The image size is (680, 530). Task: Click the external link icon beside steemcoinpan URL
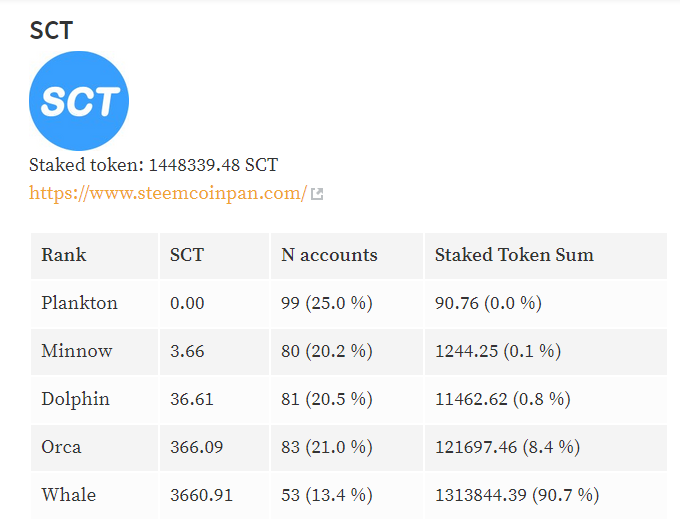click(317, 194)
